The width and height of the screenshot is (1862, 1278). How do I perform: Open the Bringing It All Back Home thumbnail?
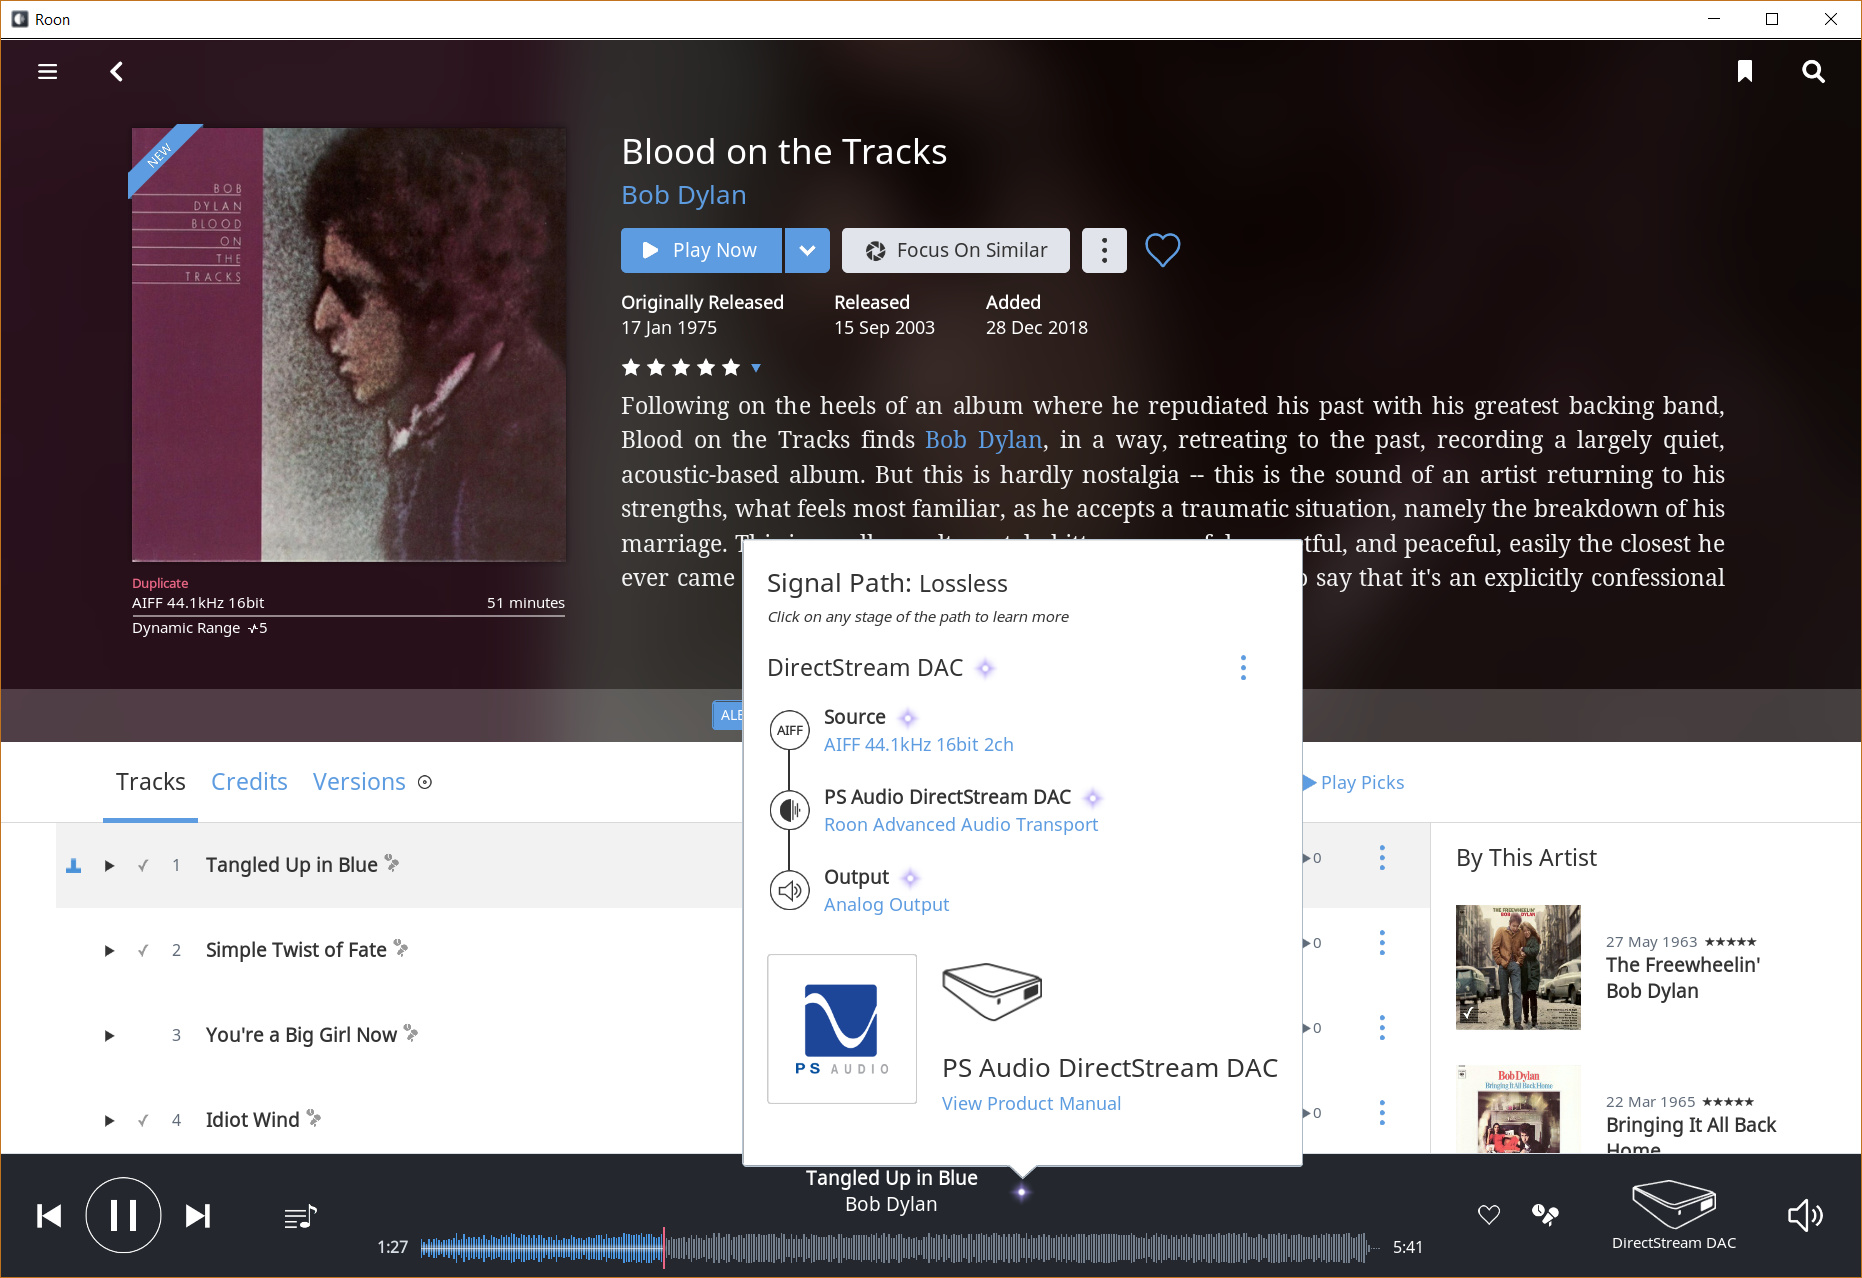click(x=1518, y=1109)
